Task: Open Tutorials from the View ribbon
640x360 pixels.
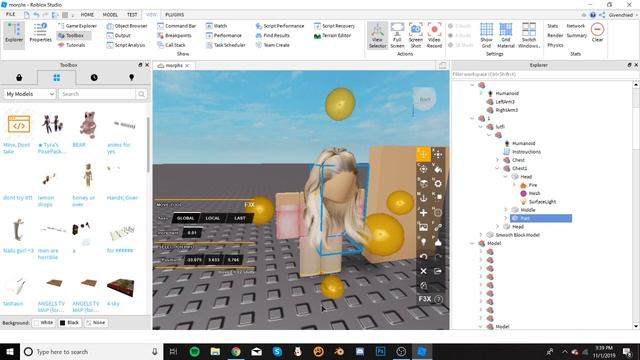Action: pyautogui.click(x=72, y=45)
